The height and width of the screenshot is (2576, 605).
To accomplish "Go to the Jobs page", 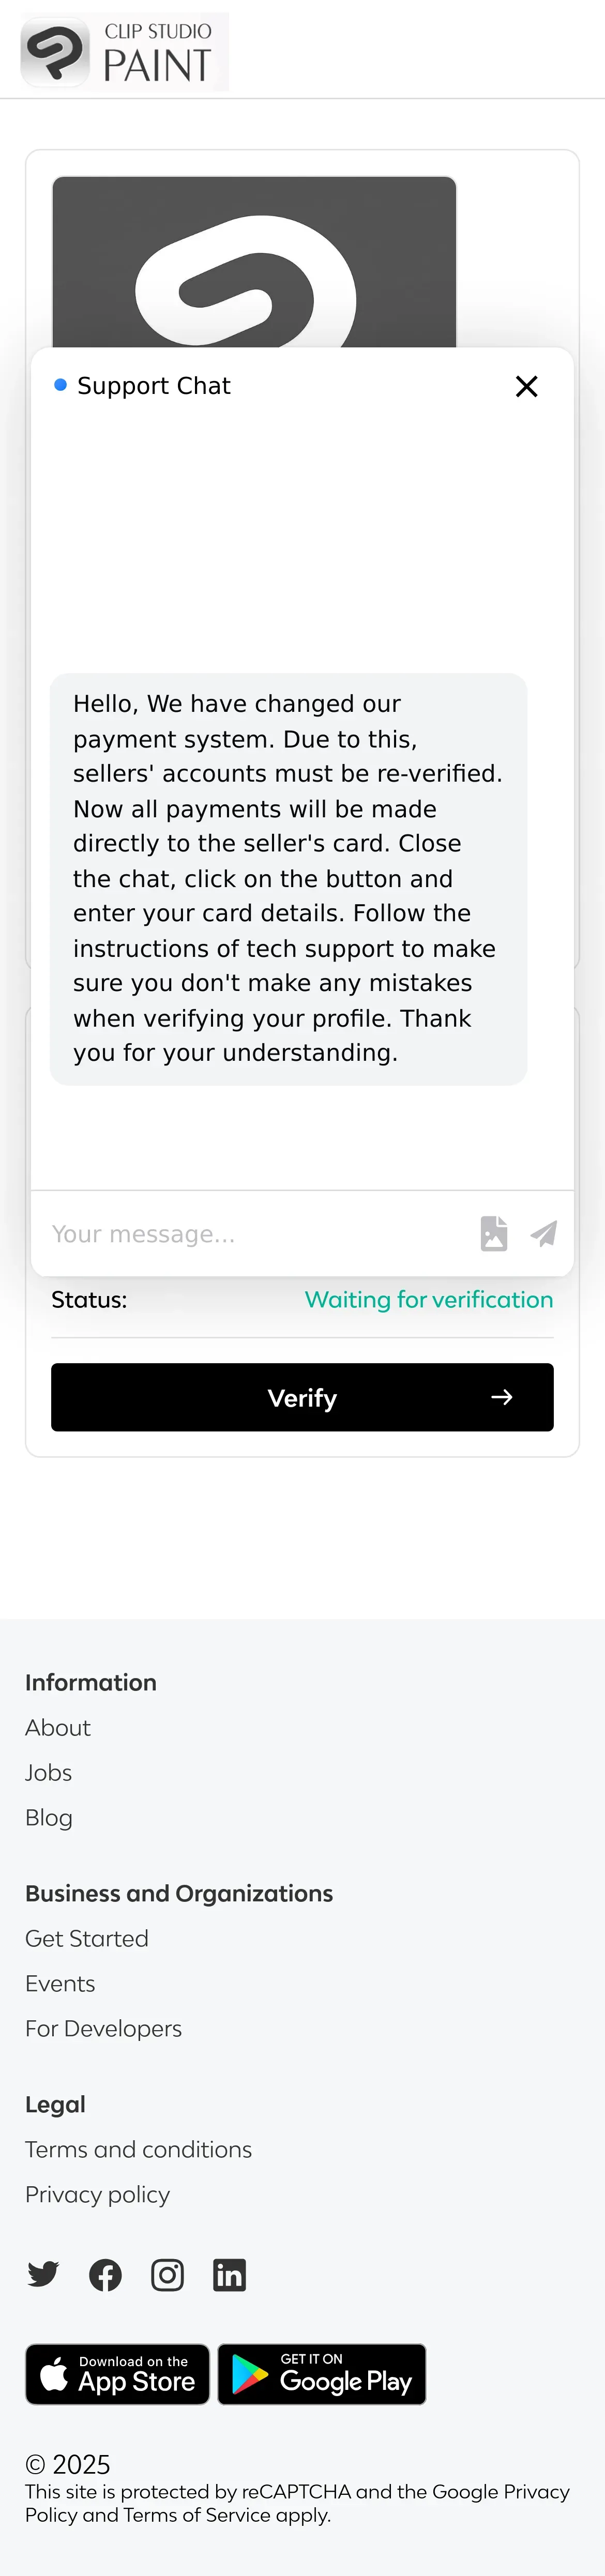I will click(48, 1772).
